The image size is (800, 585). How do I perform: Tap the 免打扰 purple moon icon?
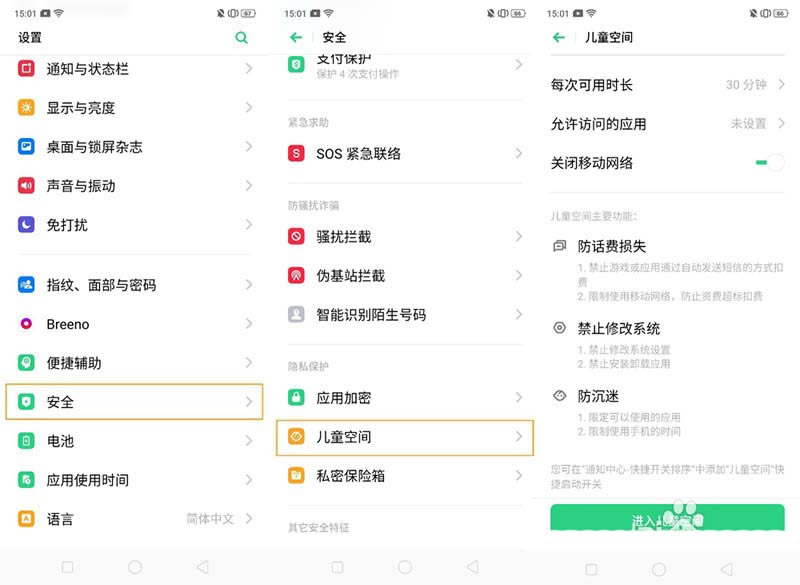(x=26, y=224)
